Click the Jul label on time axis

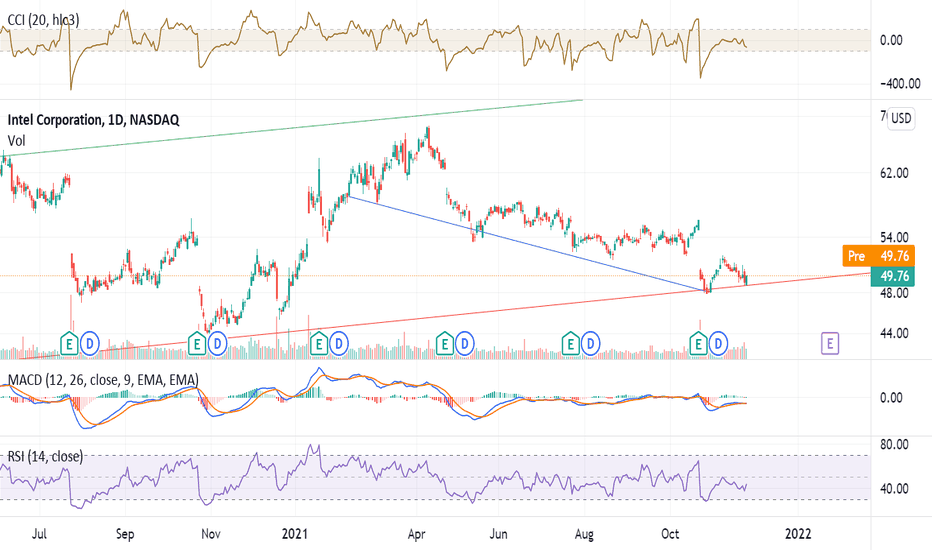[x=39, y=534]
